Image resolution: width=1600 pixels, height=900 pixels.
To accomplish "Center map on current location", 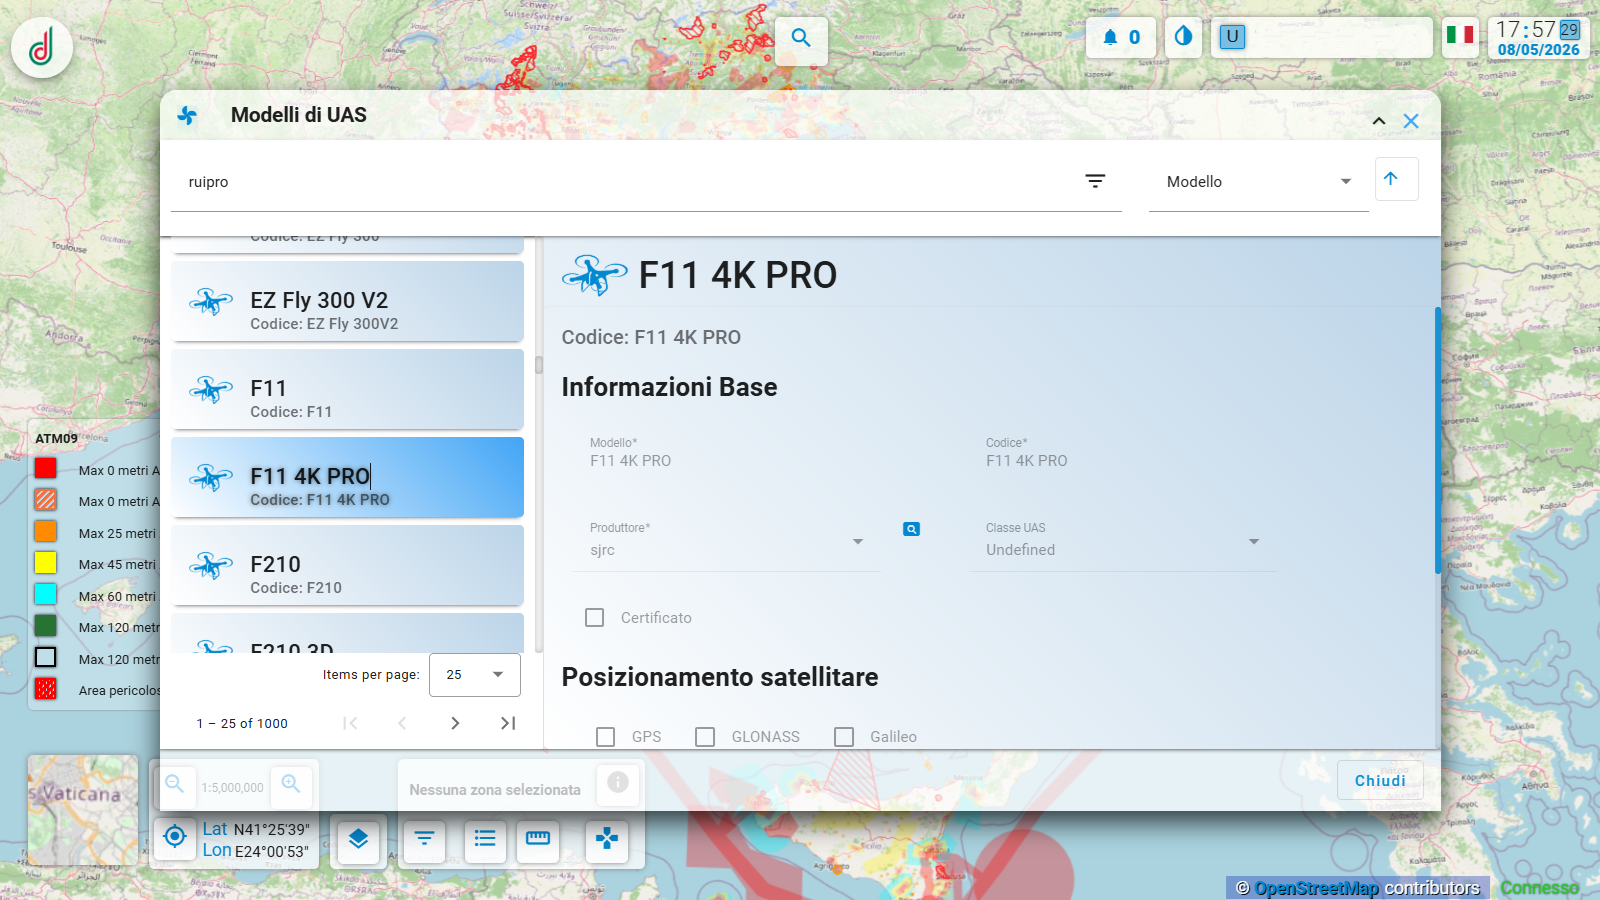I will click(175, 836).
